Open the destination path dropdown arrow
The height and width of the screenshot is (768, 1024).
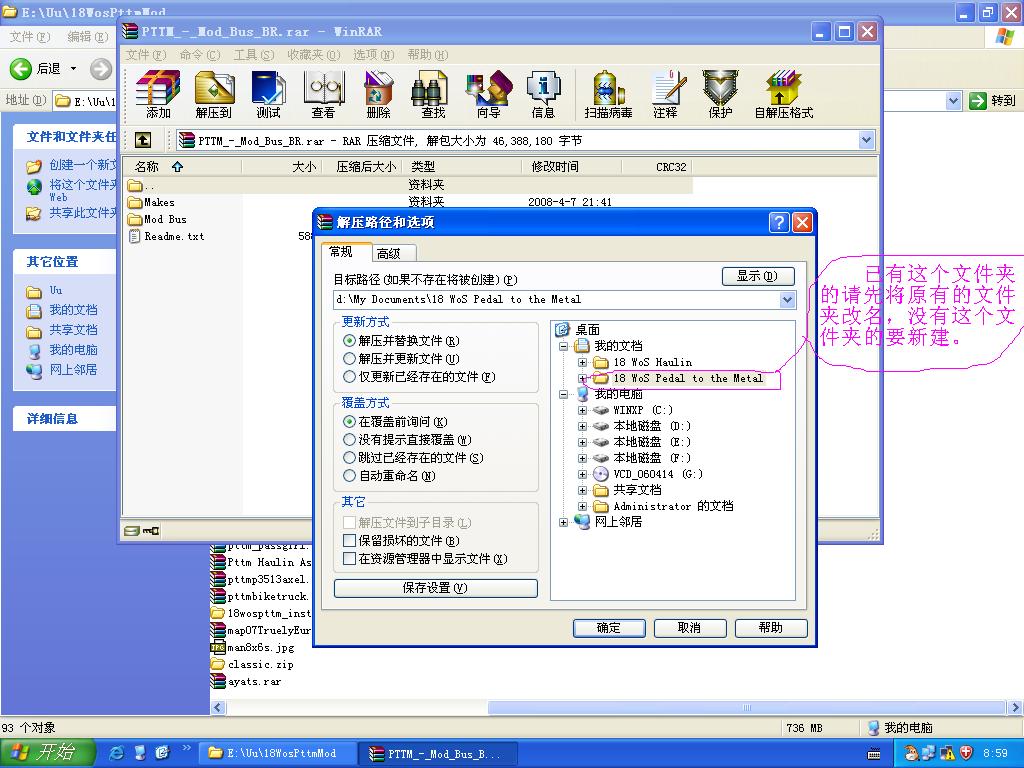787,300
